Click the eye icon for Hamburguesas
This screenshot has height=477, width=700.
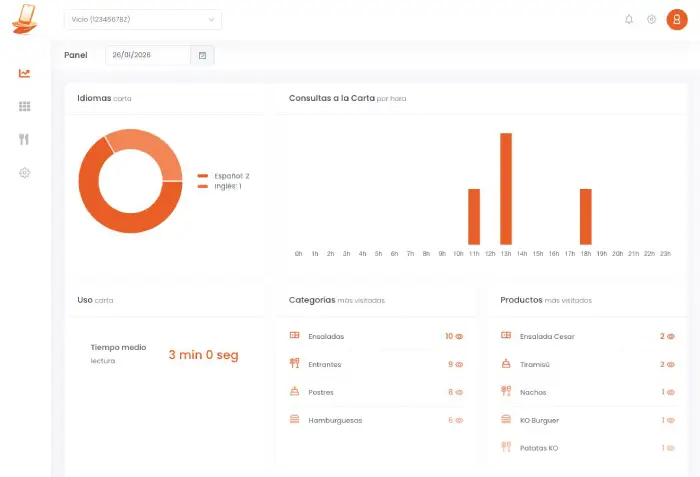460,421
